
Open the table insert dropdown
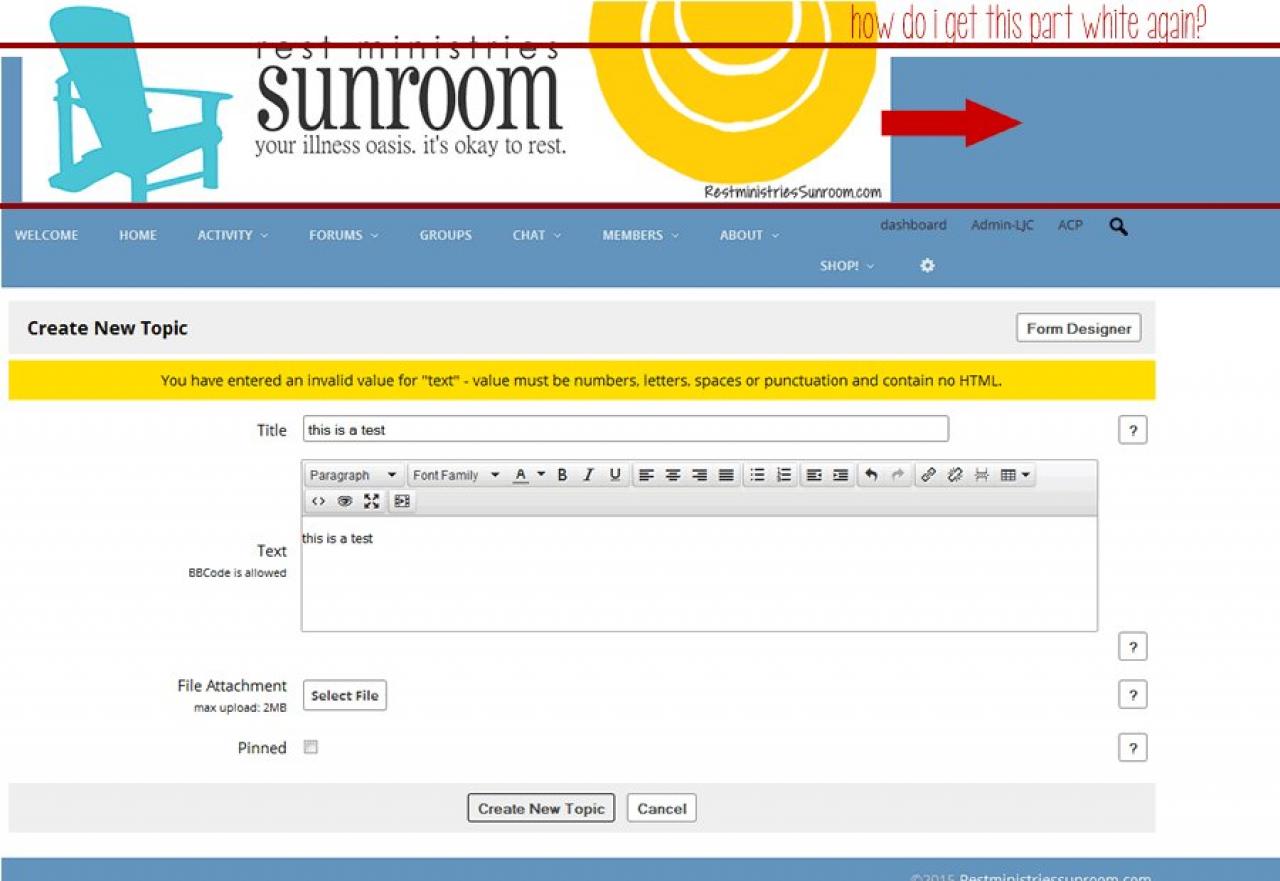1015,475
